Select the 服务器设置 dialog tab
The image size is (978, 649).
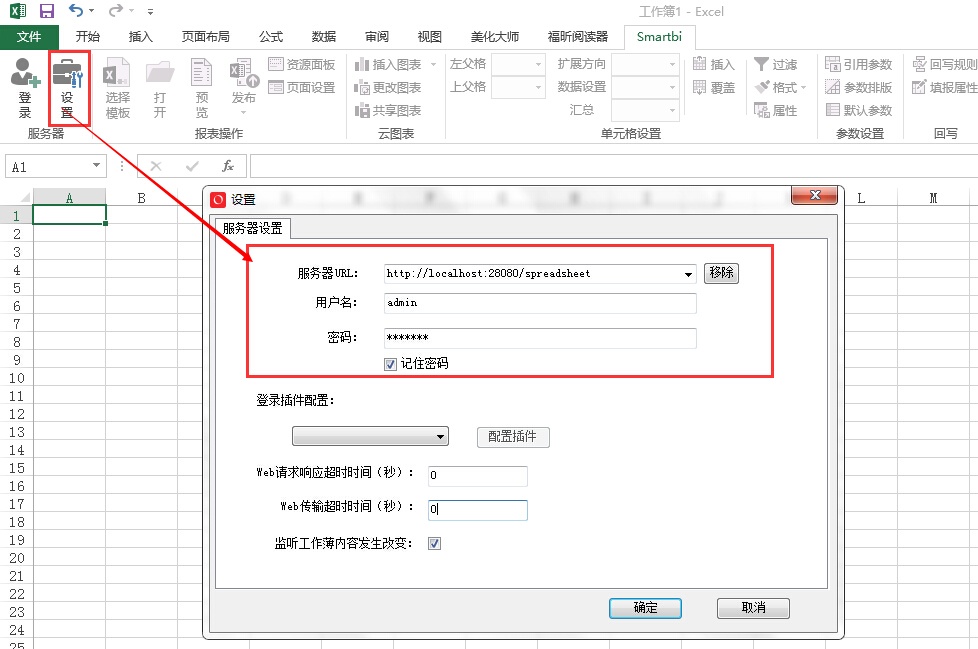[253, 228]
